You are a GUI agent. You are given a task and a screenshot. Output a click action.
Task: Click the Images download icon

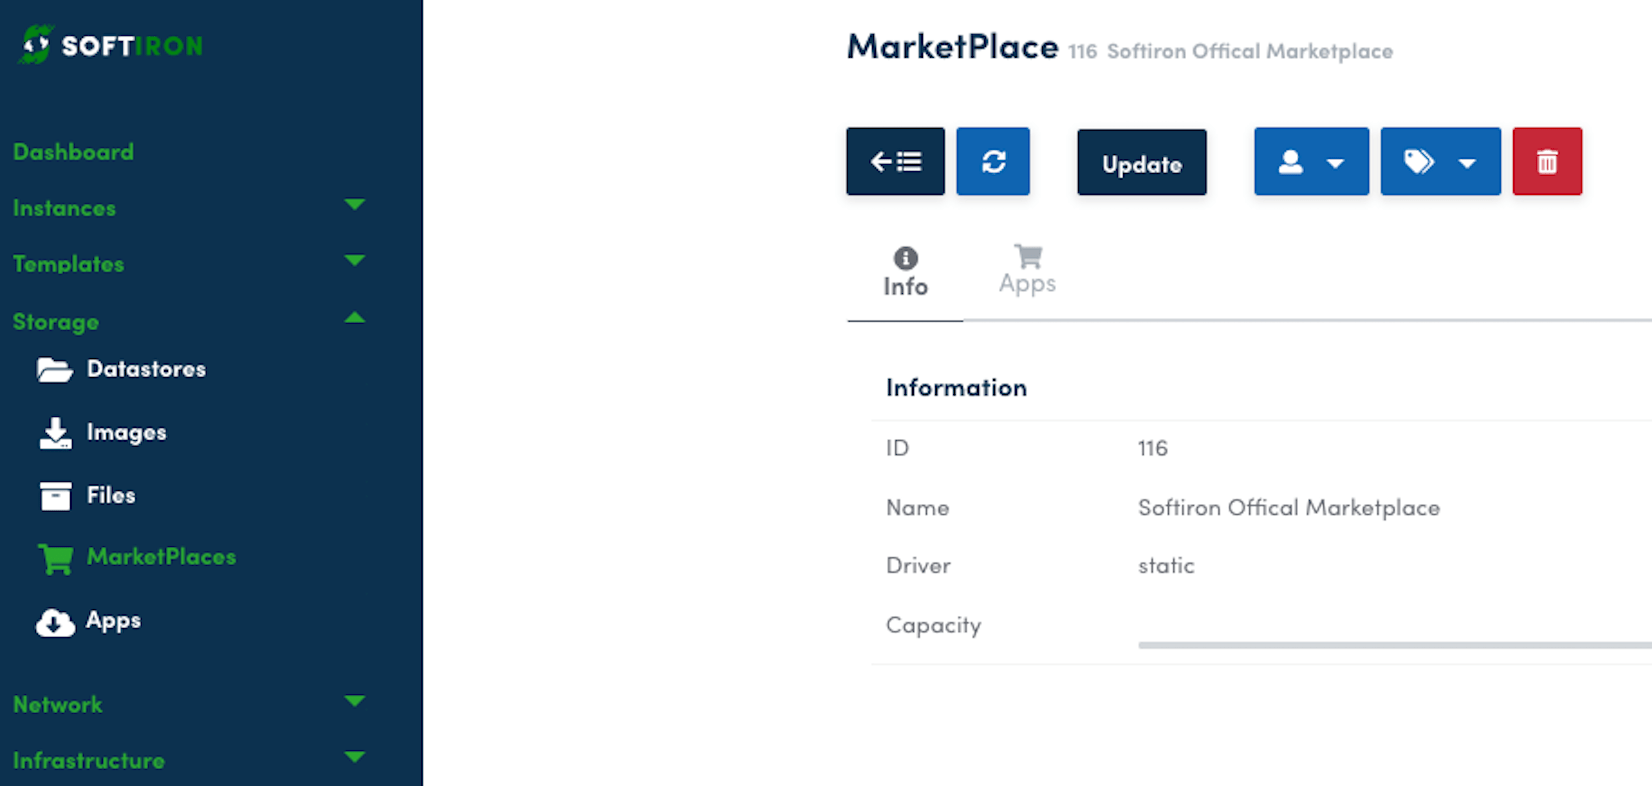[x=55, y=433]
